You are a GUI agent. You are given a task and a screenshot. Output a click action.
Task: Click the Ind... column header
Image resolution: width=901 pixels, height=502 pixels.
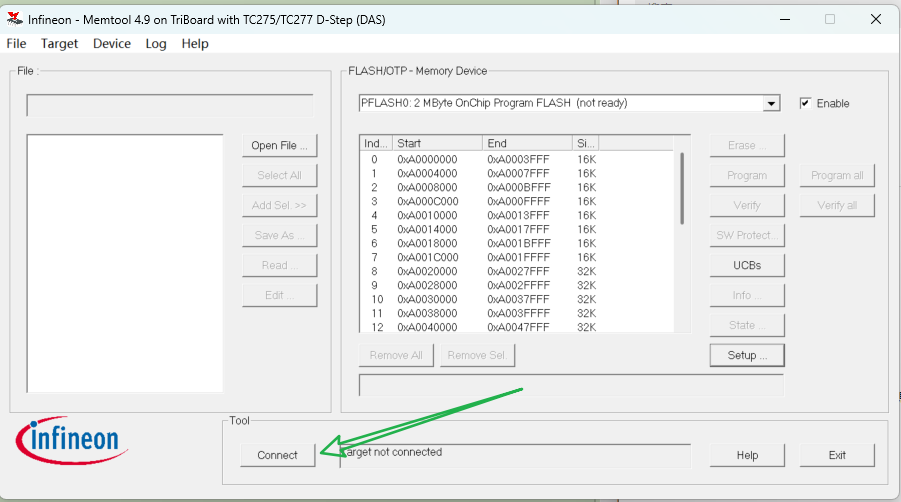pyautogui.click(x=376, y=143)
